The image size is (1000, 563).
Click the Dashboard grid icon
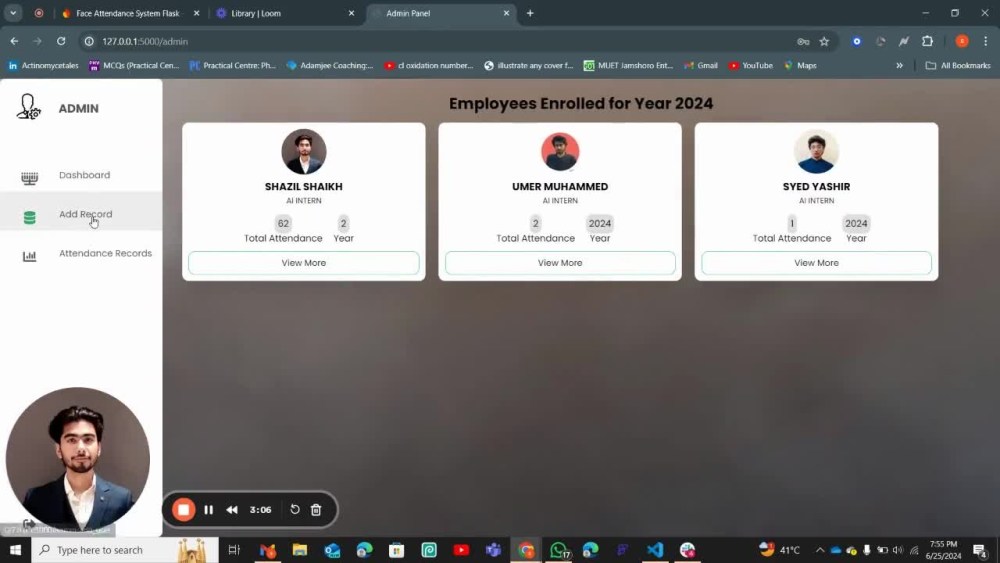29,178
